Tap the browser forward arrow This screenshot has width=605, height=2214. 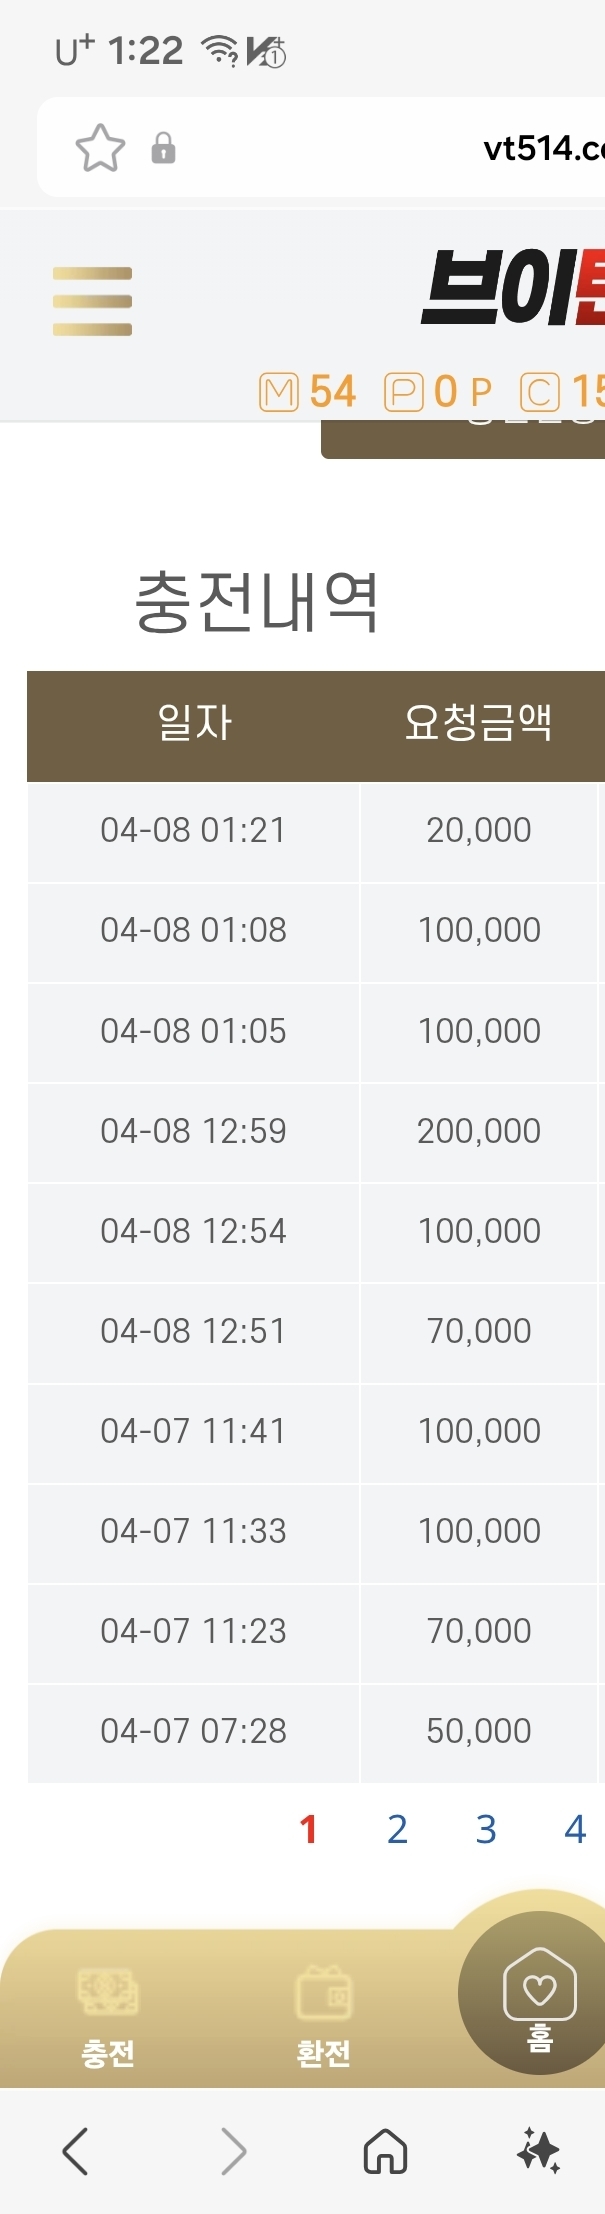tap(233, 2151)
